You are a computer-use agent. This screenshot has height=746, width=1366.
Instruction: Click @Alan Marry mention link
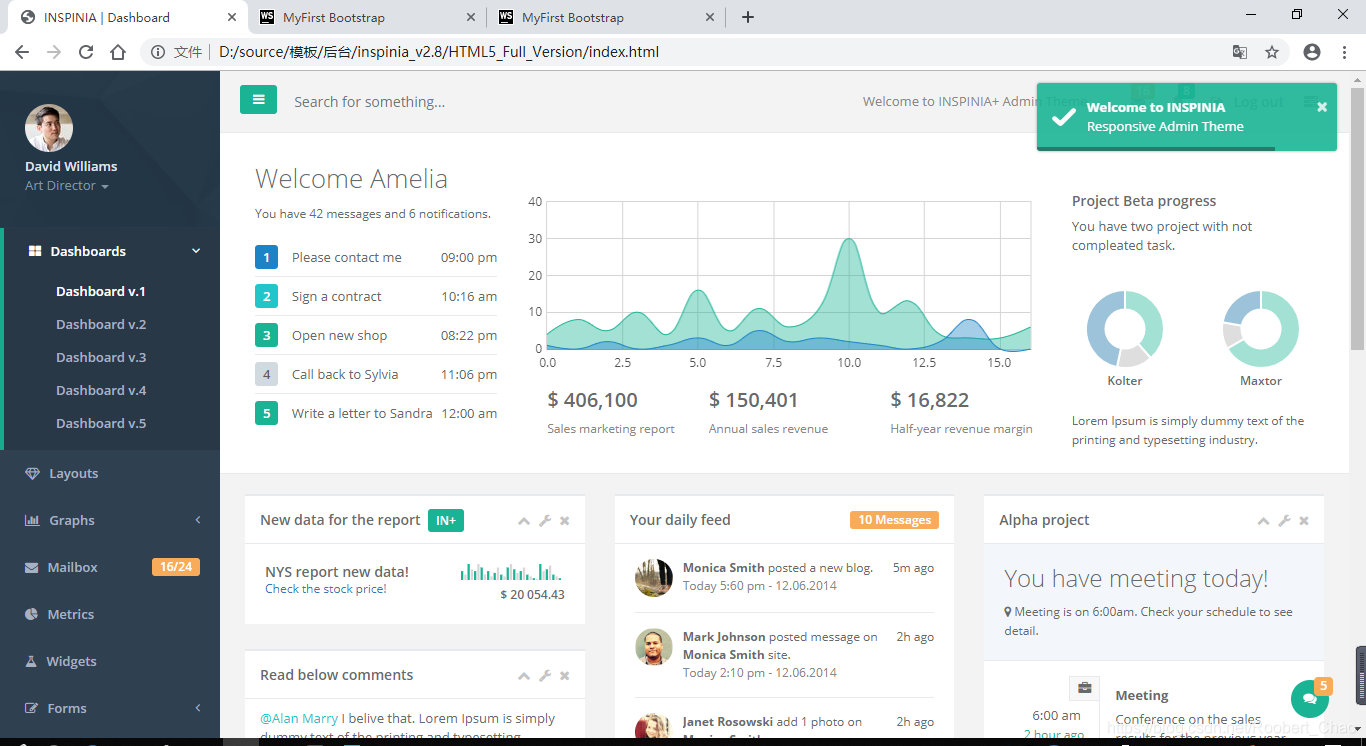299,718
